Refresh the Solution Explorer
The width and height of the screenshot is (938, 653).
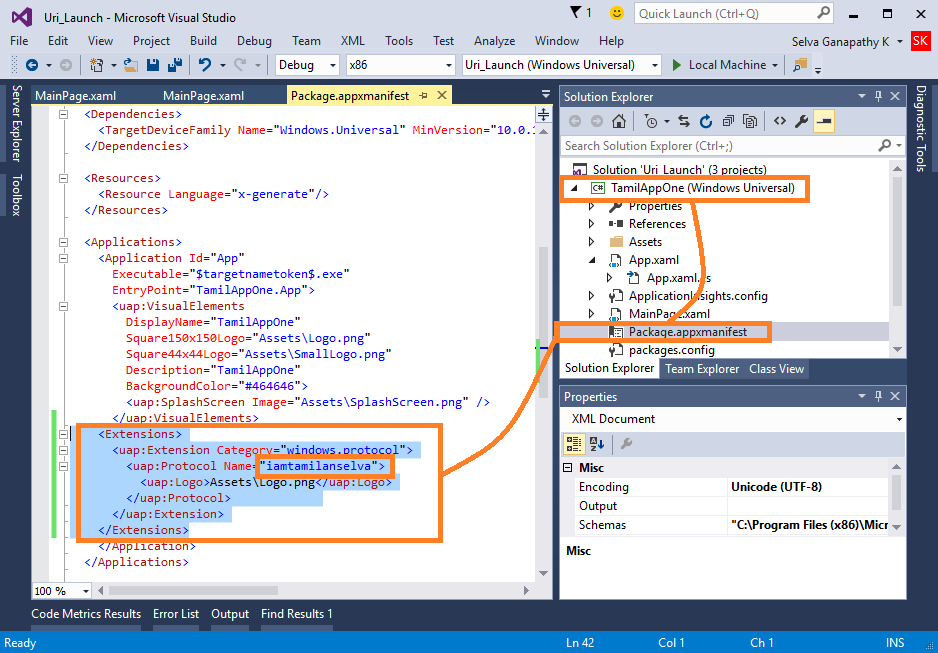tap(706, 122)
